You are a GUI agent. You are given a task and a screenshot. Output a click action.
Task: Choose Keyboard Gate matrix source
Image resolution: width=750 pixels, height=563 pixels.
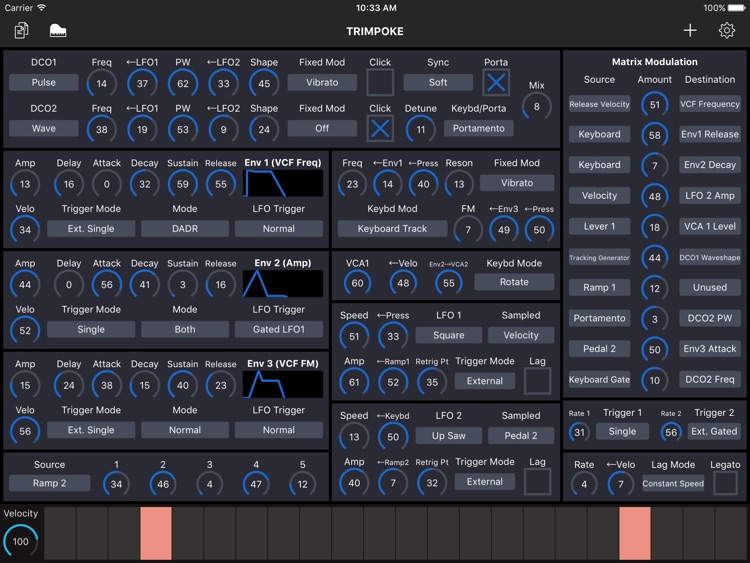coord(599,379)
